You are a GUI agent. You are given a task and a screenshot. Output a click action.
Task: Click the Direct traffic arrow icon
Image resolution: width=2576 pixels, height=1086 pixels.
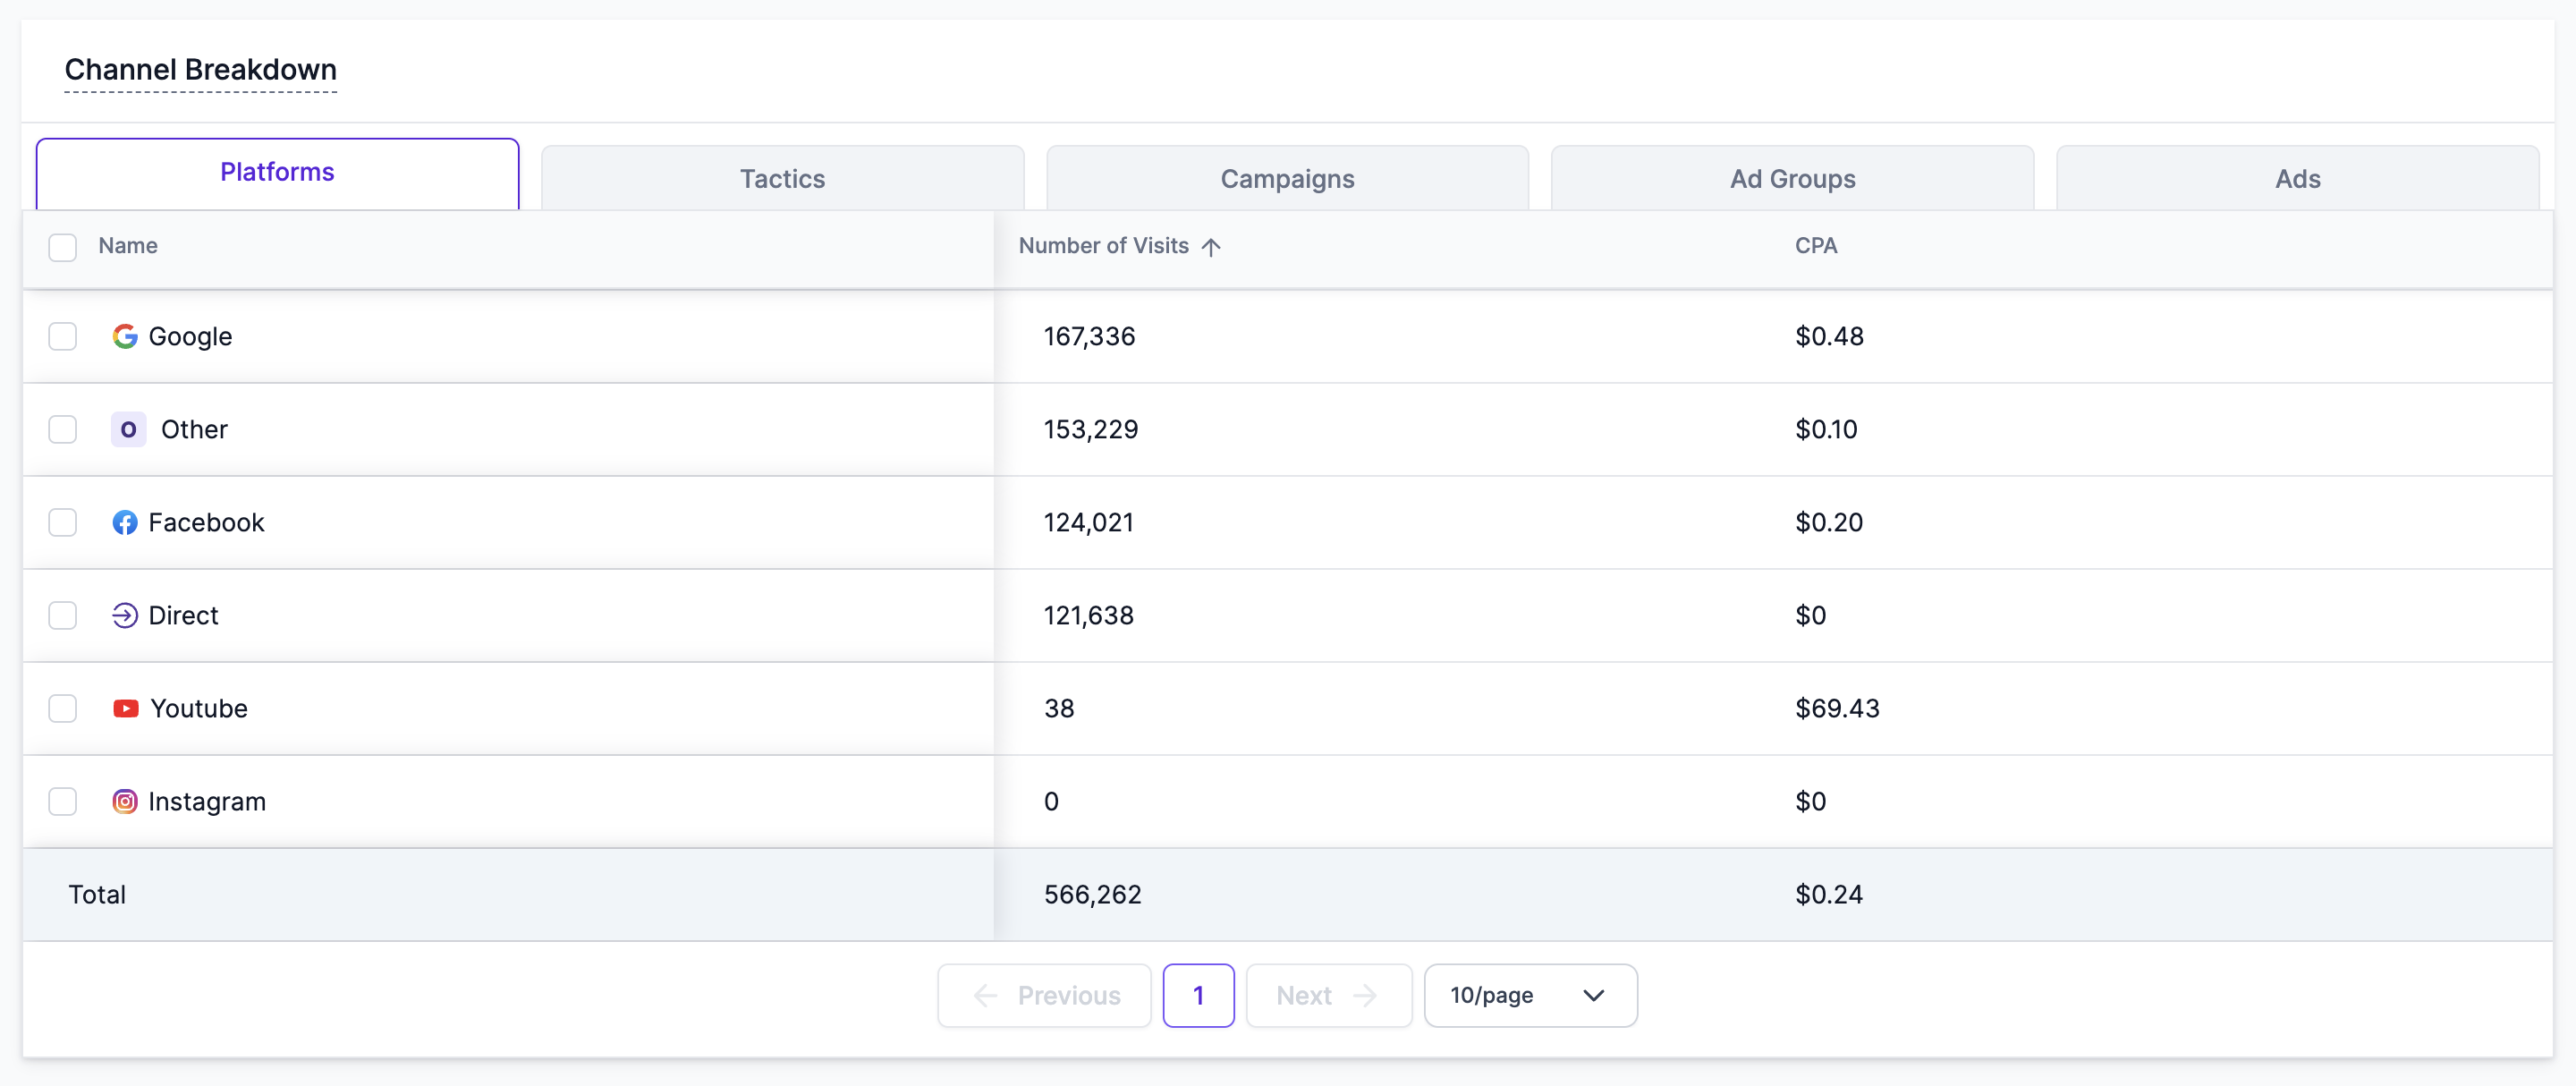coord(125,615)
